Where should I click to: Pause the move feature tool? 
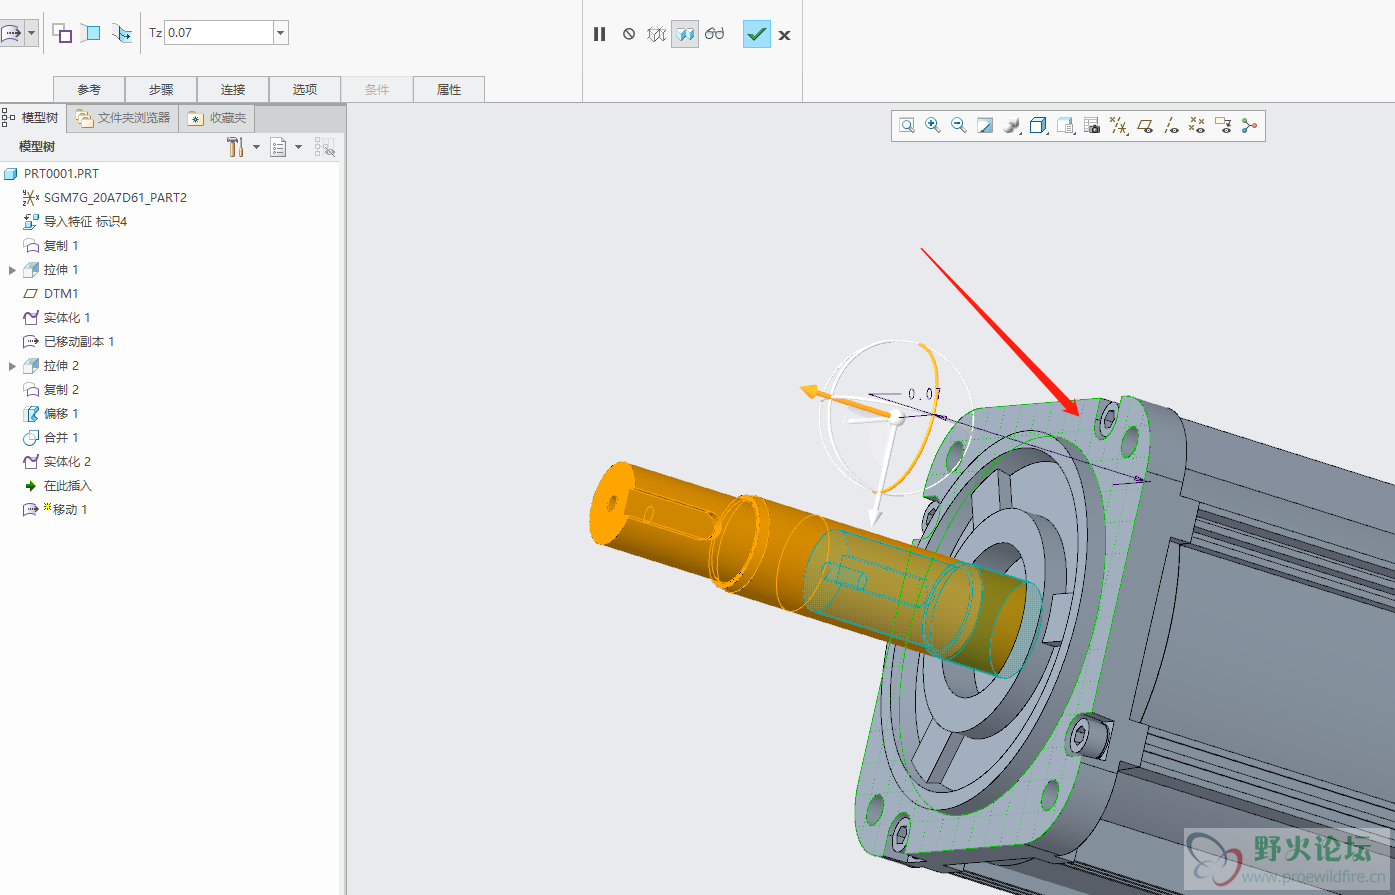[x=599, y=34]
